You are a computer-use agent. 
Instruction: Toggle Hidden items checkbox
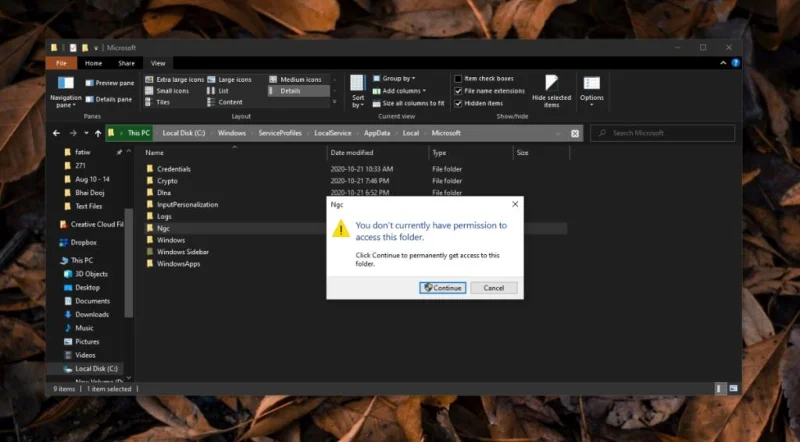(x=479, y=103)
